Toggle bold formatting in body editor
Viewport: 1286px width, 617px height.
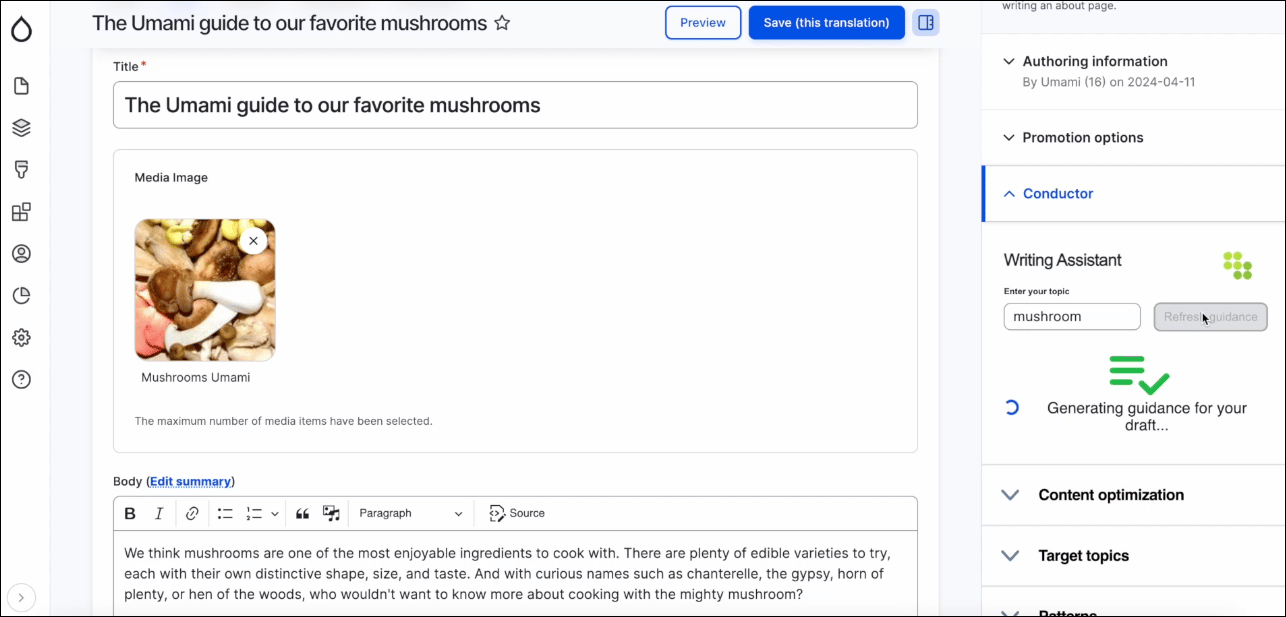pyautogui.click(x=130, y=513)
